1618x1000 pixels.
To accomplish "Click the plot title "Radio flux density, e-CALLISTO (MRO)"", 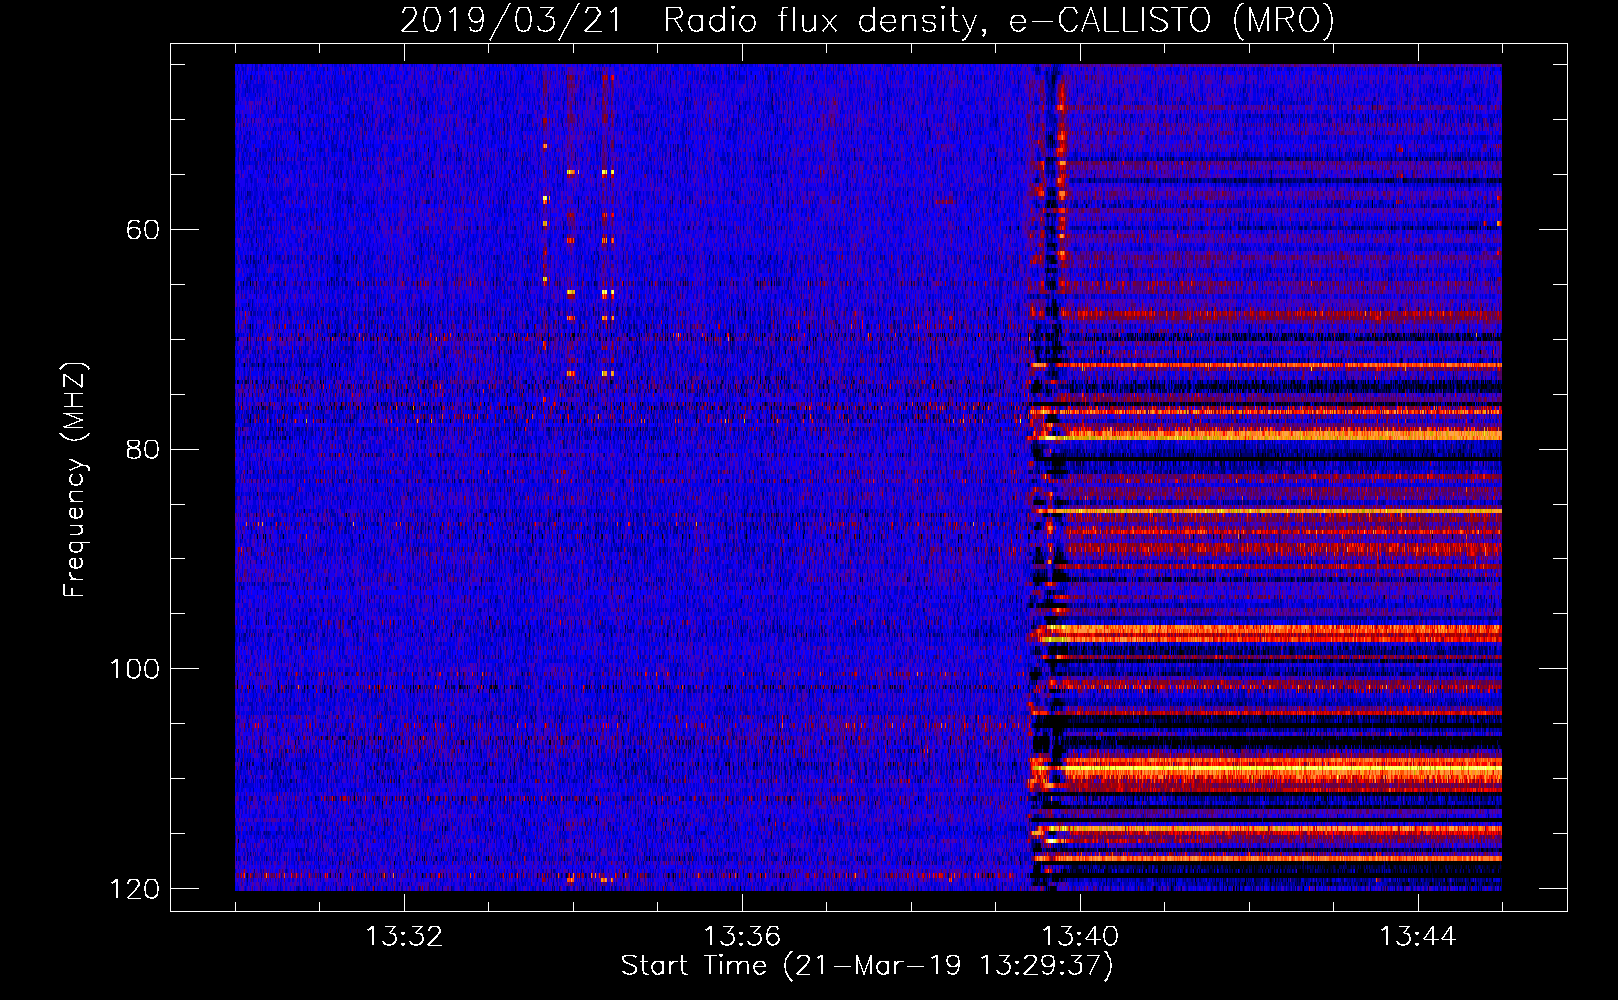I will point(999,20).
